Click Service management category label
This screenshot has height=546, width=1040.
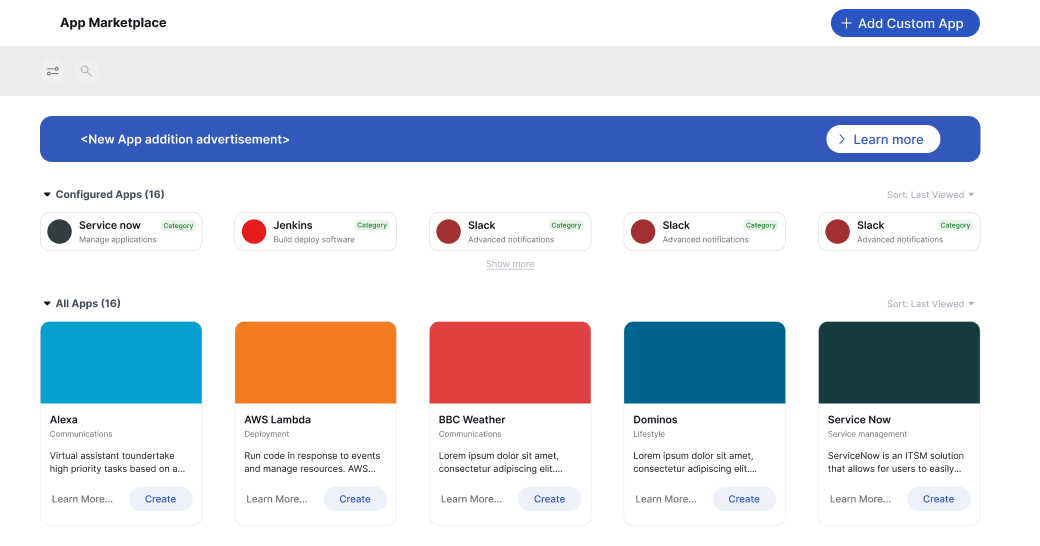[868, 434]
